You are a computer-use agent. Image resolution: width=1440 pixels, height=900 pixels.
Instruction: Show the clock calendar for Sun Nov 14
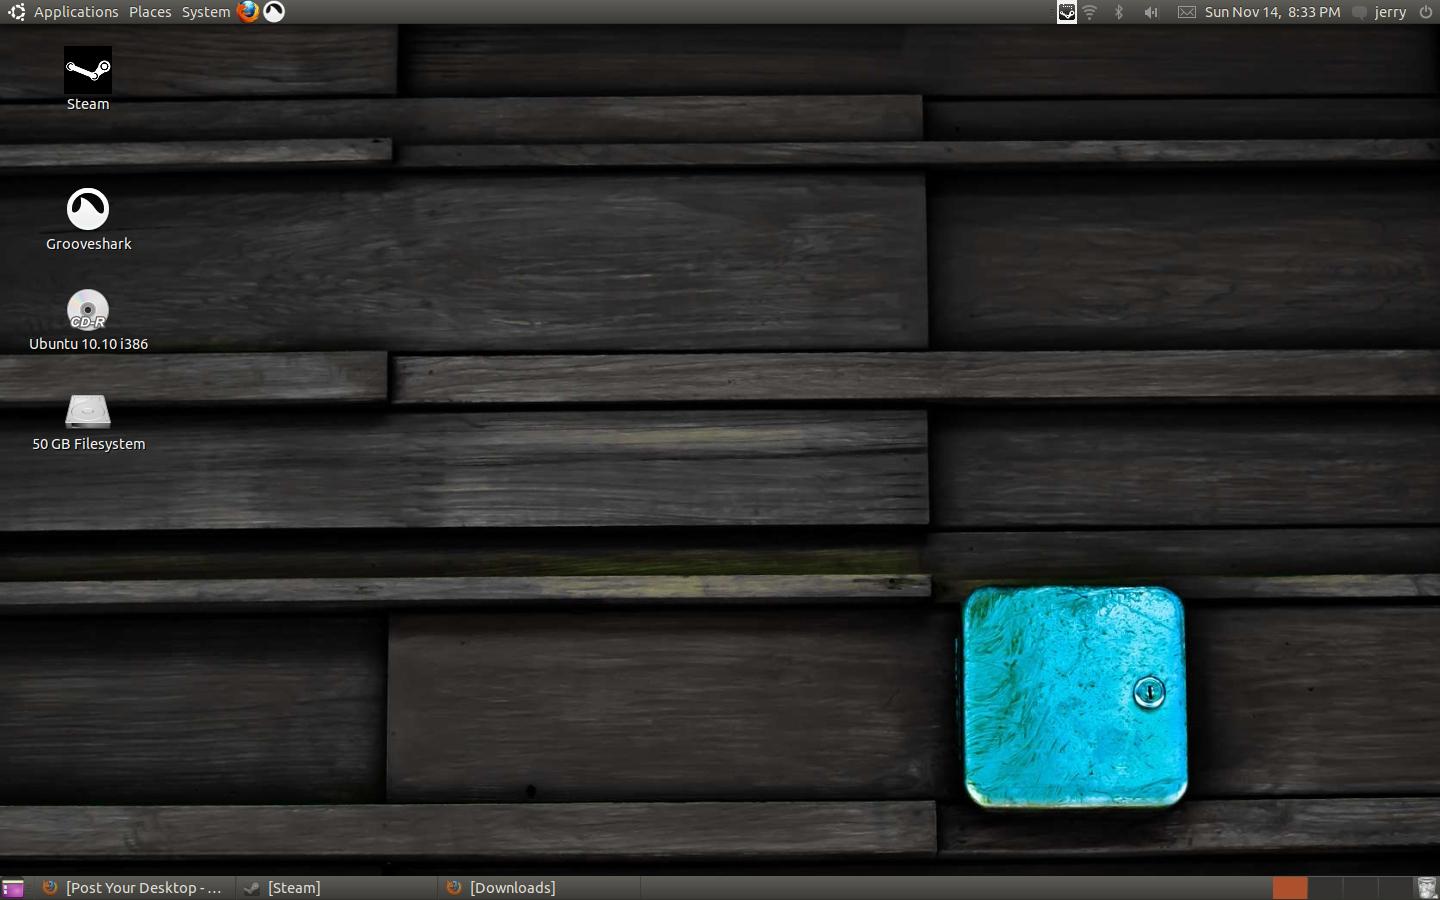(x=1272, y=12)
